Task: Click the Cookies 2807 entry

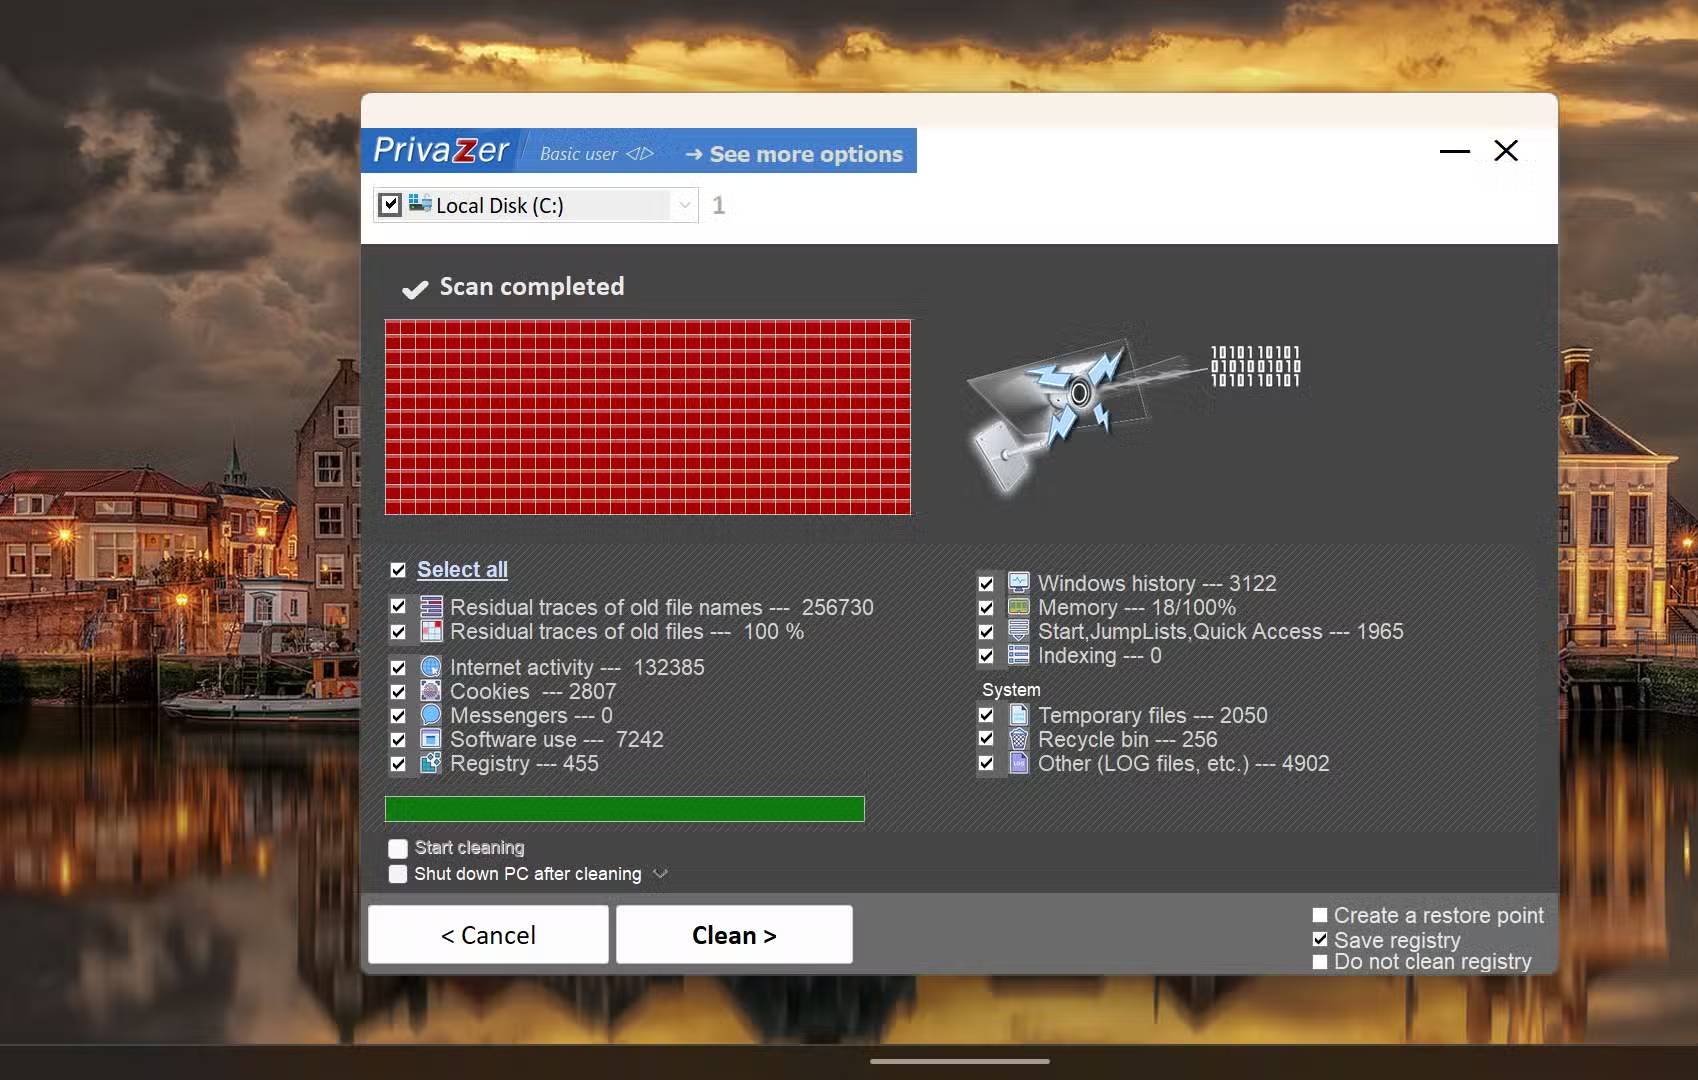Action: click(533, 691)
